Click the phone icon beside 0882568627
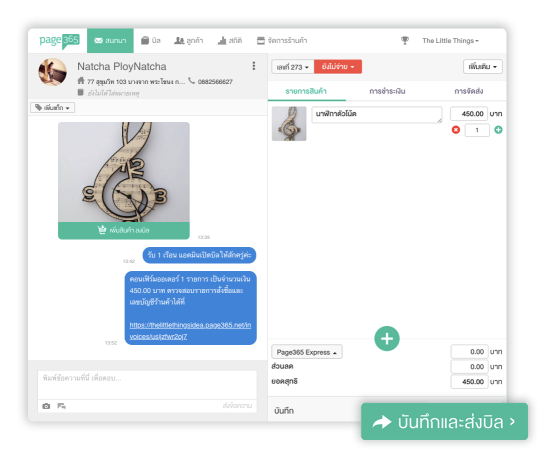 [191, 81]
